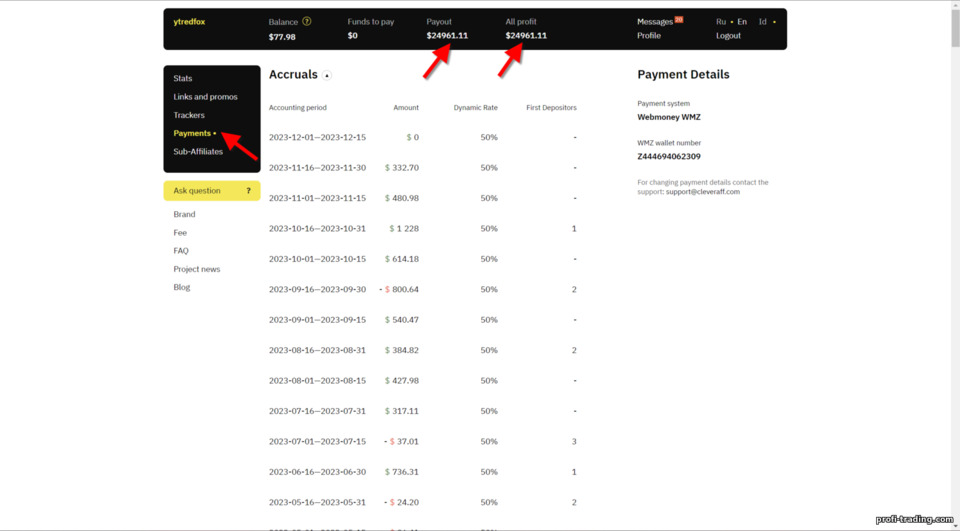Click the amount $ 384.82
Viewport: 960px width, 531px height.
[x=402, y=350]
